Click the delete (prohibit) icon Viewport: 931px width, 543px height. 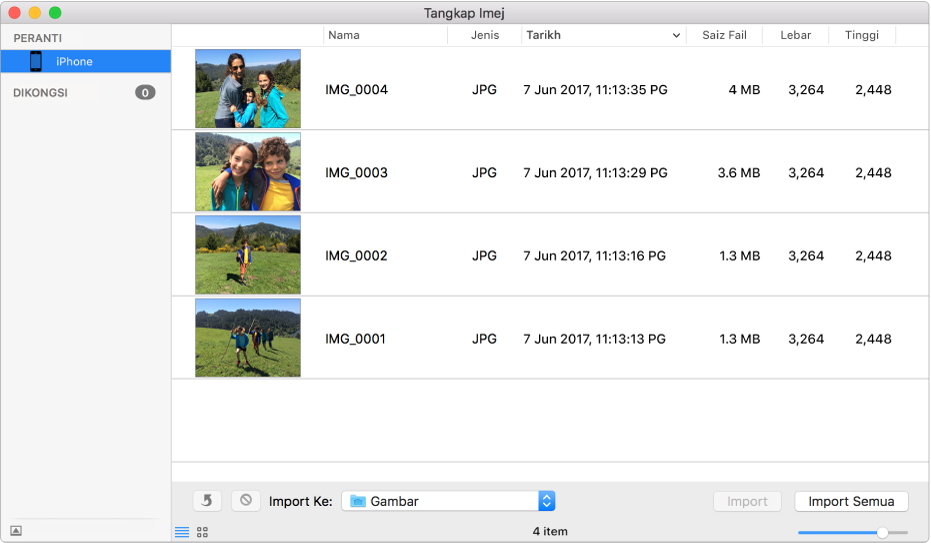246,501
